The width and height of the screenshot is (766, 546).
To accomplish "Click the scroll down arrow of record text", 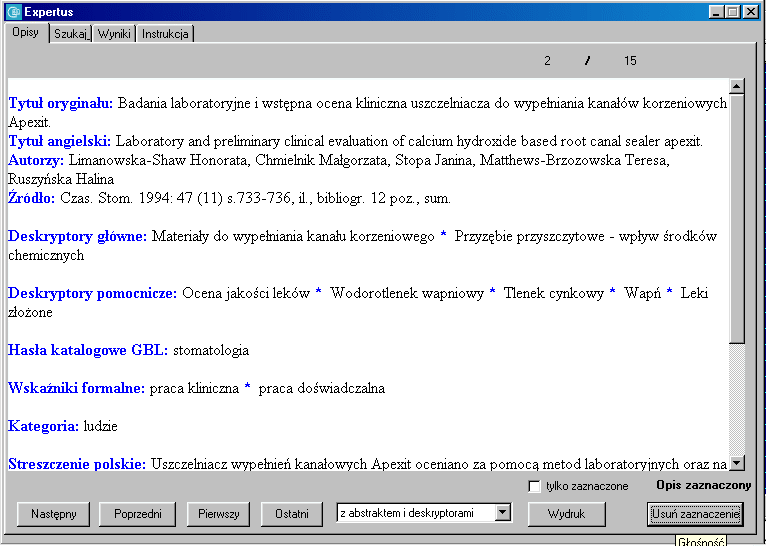I will tap(737, 463).
